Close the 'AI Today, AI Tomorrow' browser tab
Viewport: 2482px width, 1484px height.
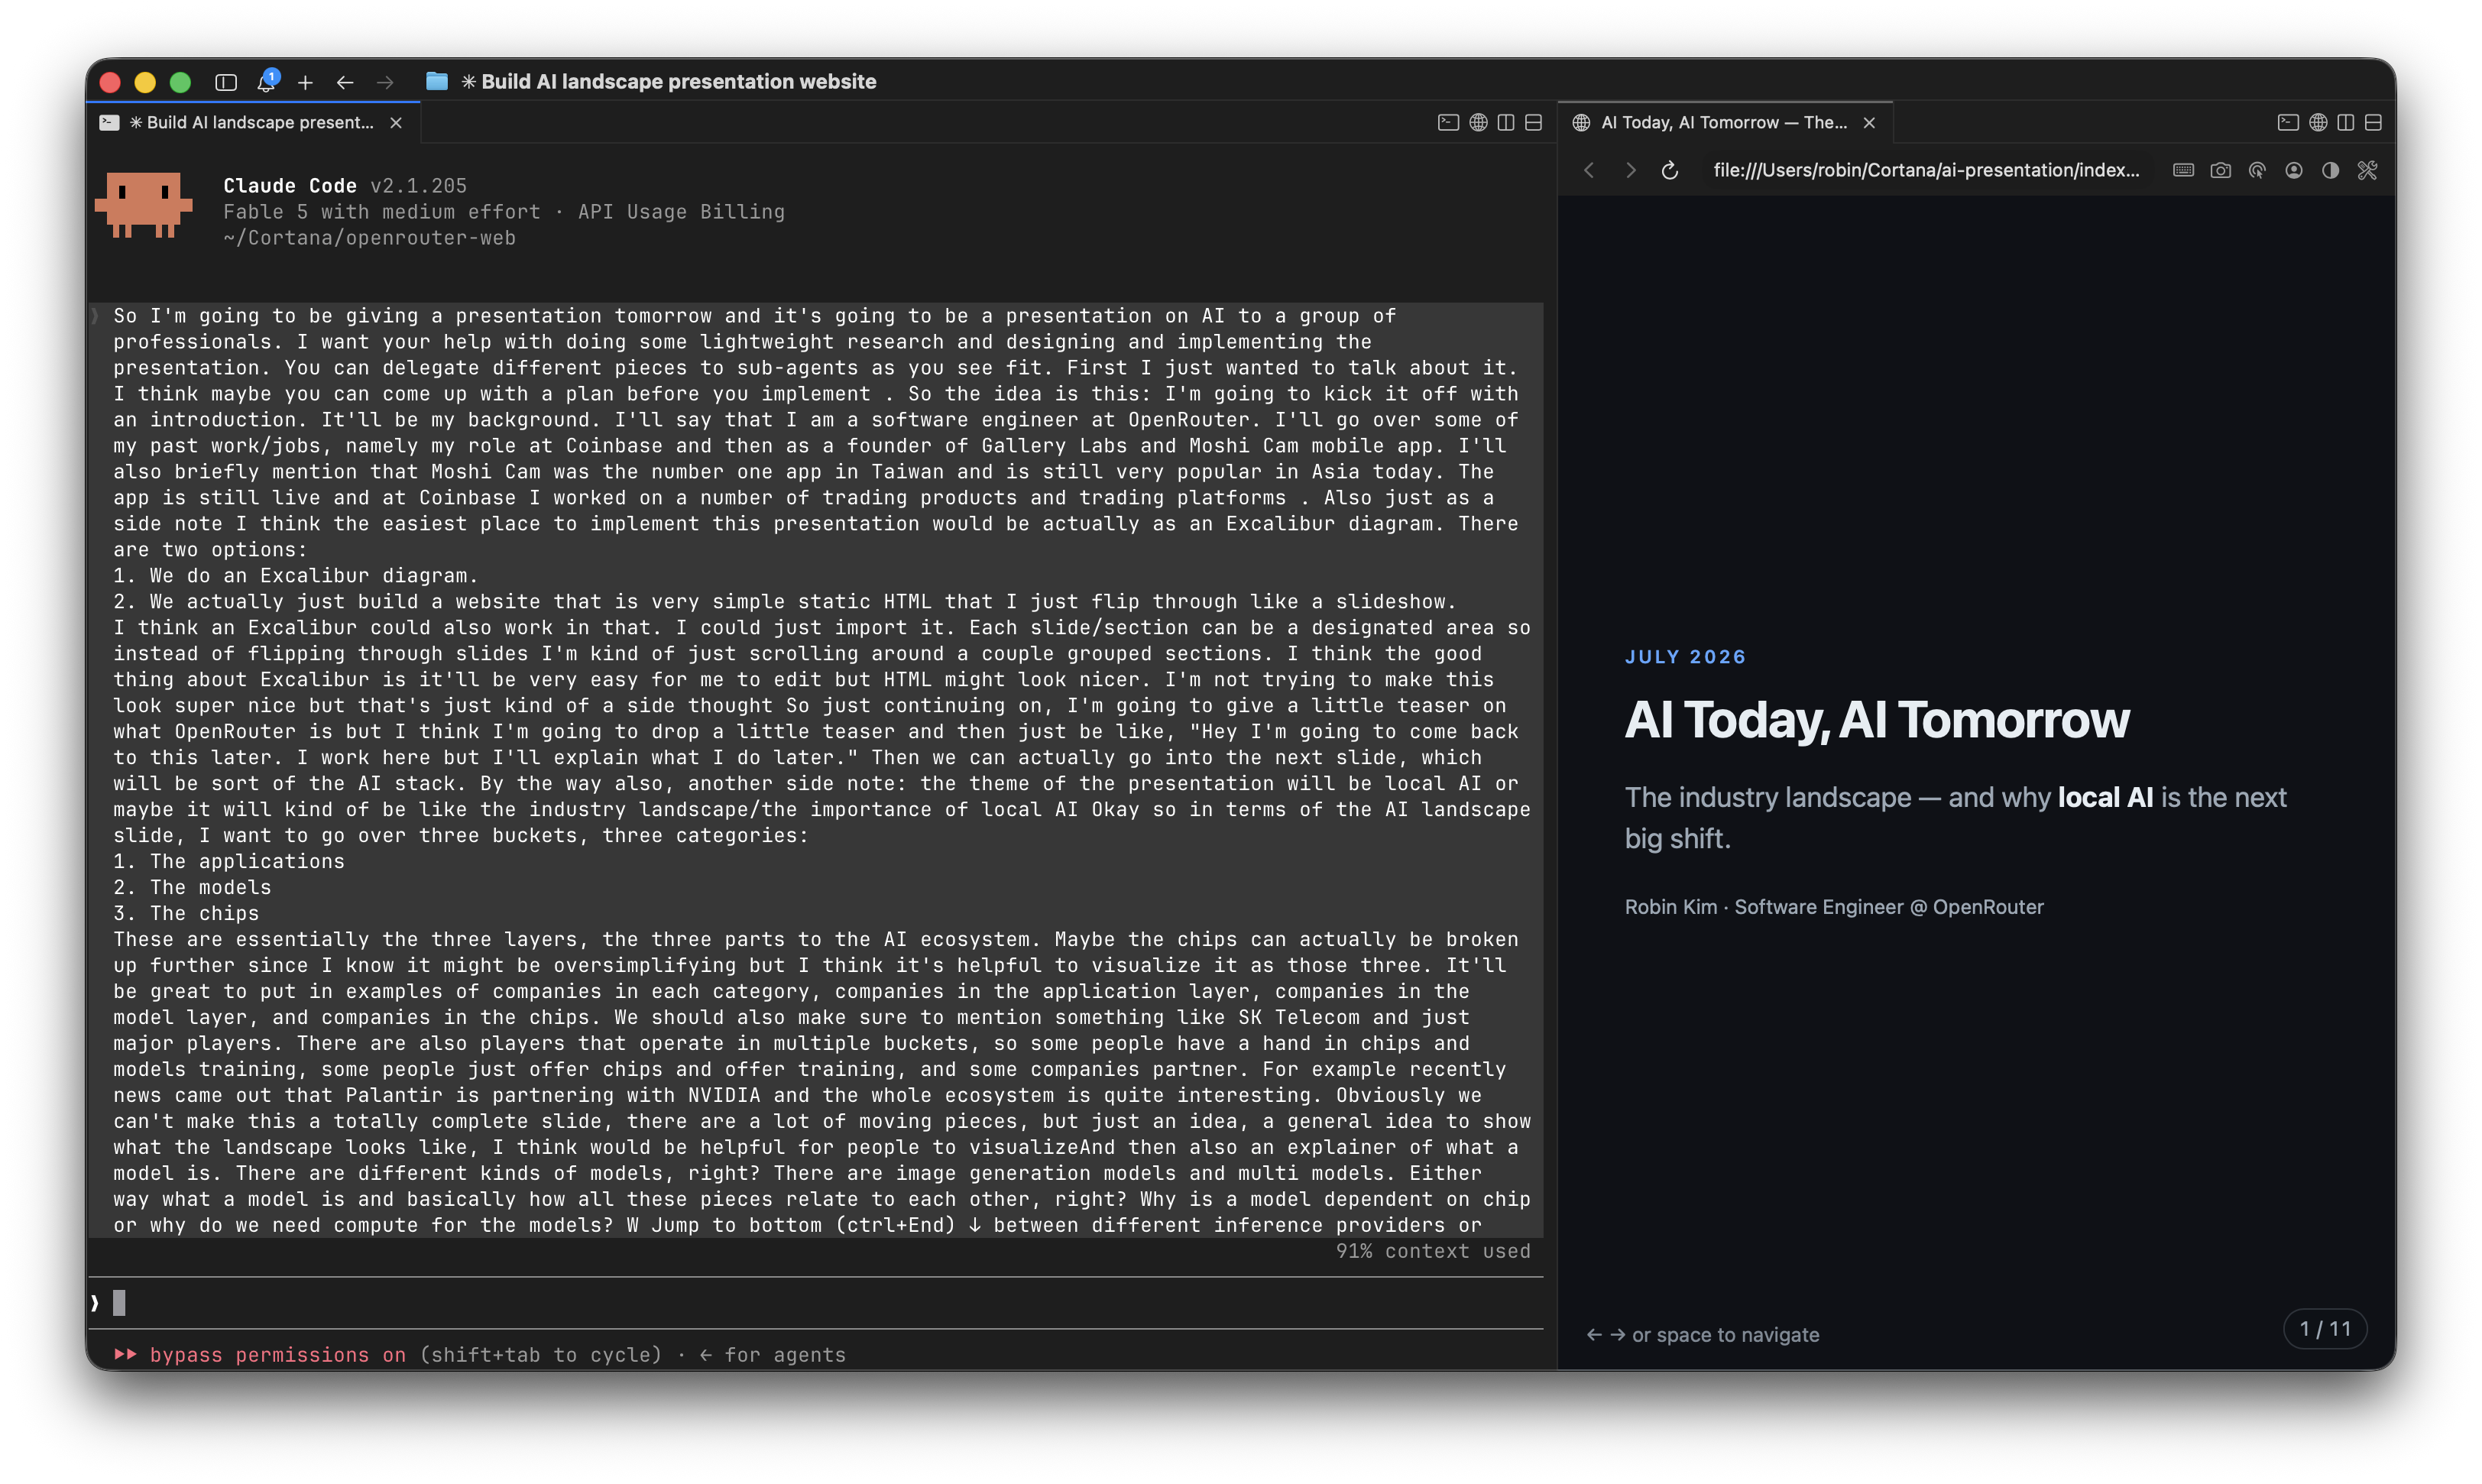tap(1869, 122)
